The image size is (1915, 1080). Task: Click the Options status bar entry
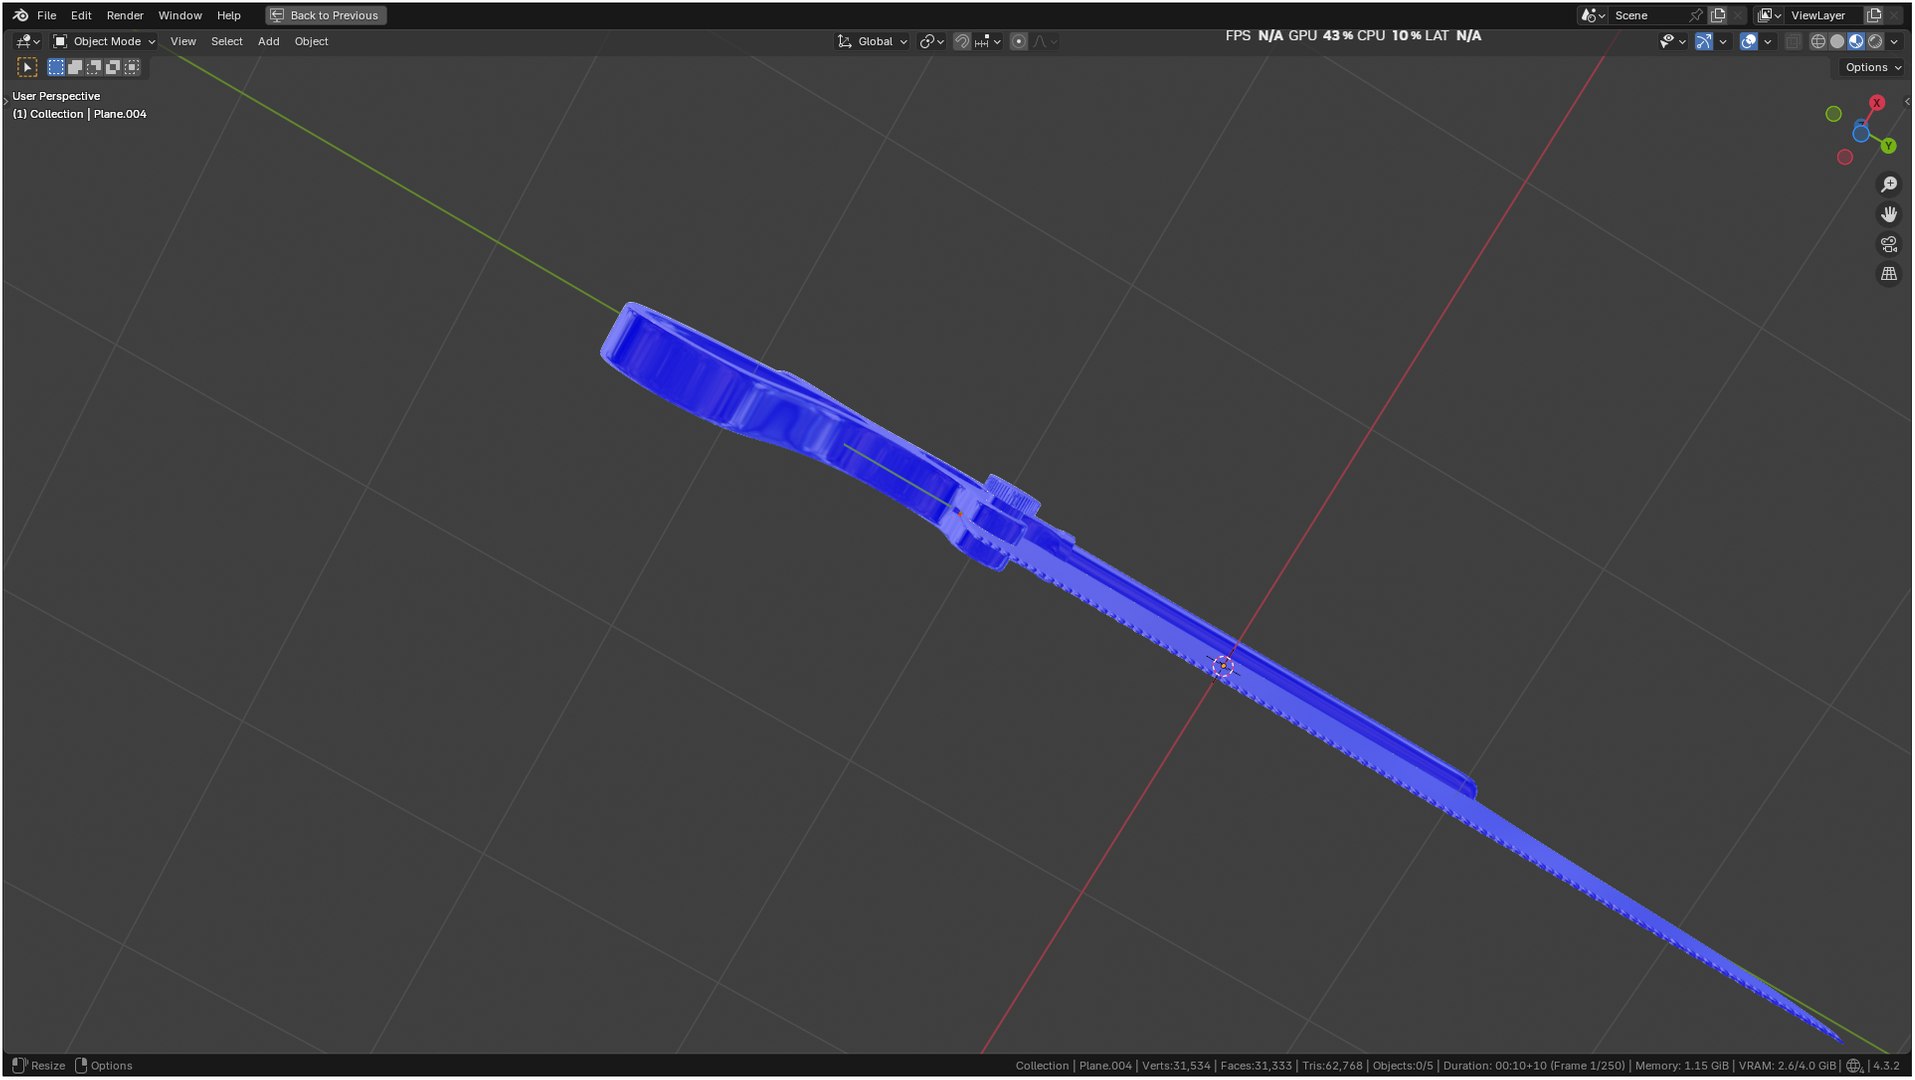(x=104, y=1066)
